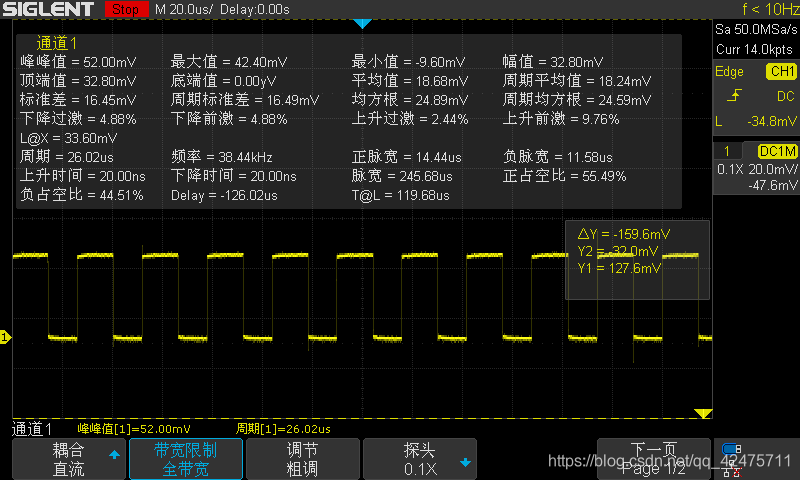The height and width of the screenshot is (480, 800).
Task: Click the 负占空比 = 44.51% measurement
Action: 82,195
